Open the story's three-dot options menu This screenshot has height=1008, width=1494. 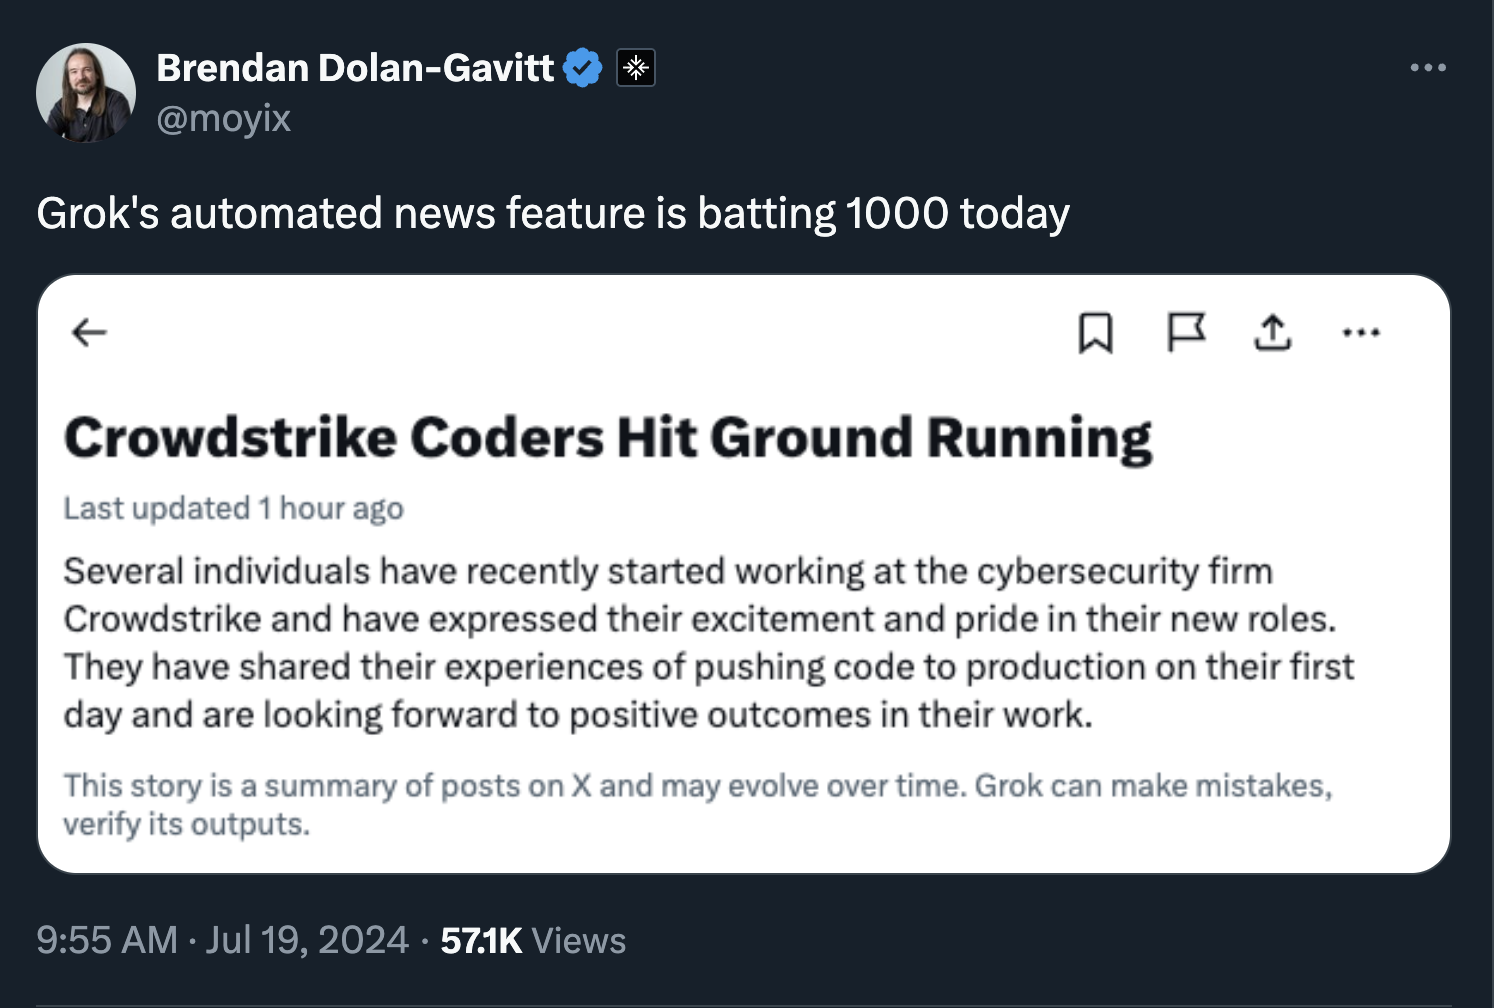point(1362,334)
